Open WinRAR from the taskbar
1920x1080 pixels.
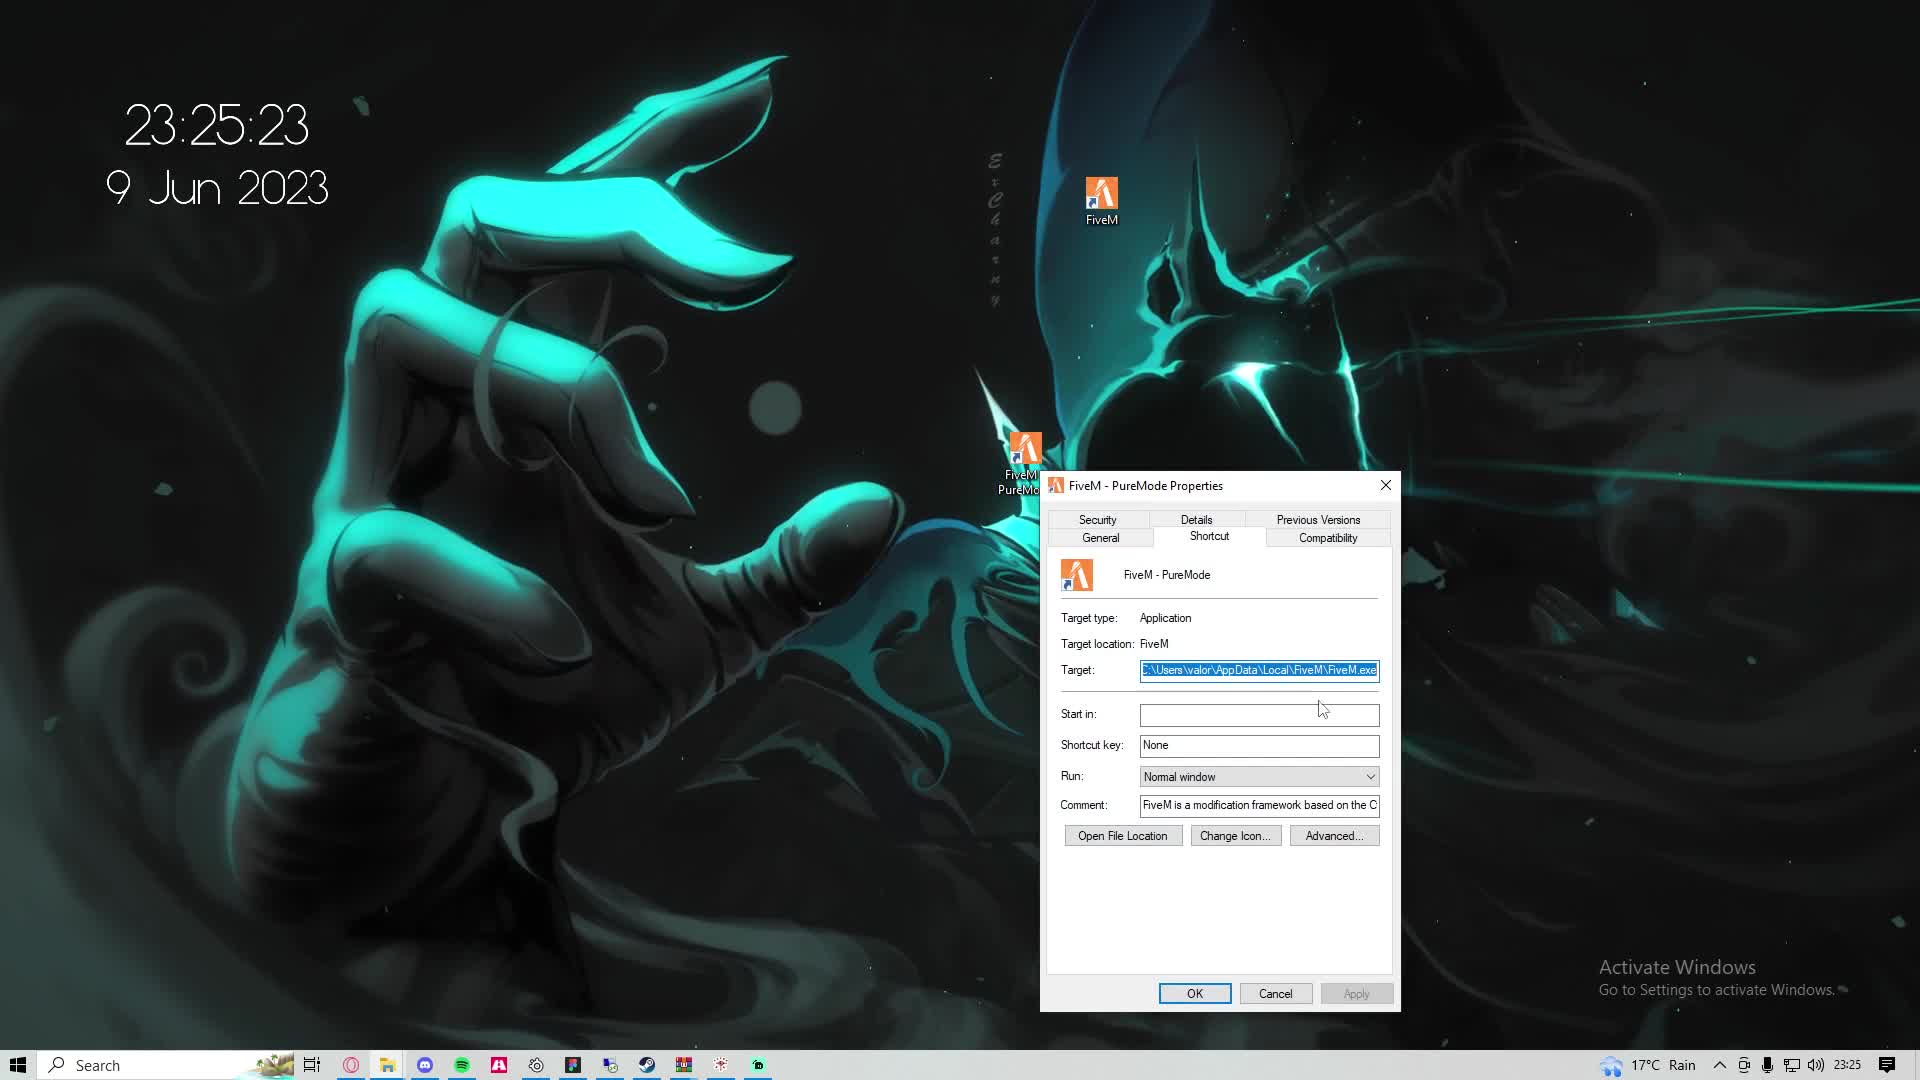684,1065
